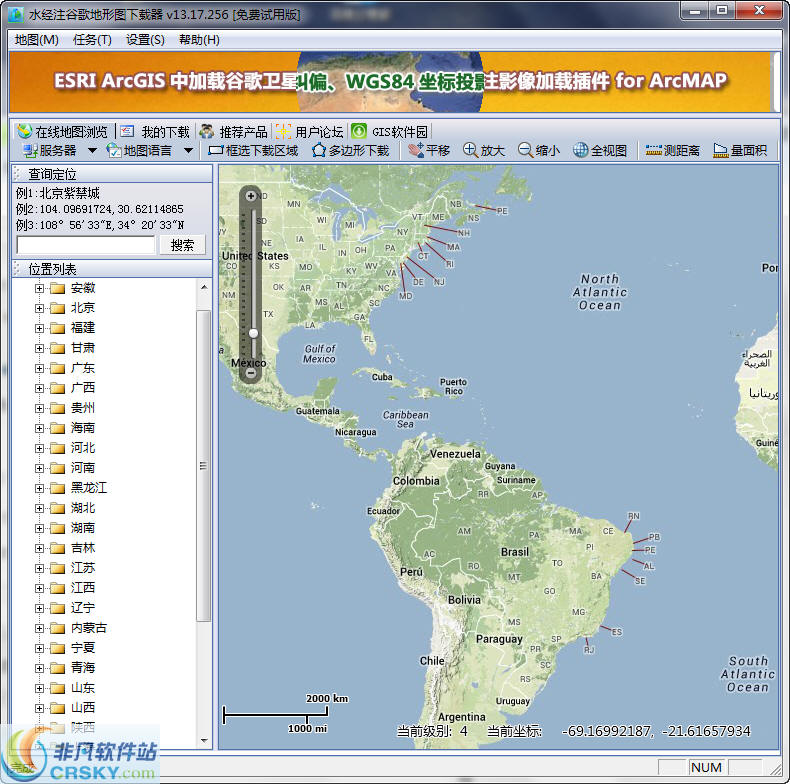Open the 任务(T) menu
Image resolution: width=790 pixels, height=784 pixels.
(92, 40)
